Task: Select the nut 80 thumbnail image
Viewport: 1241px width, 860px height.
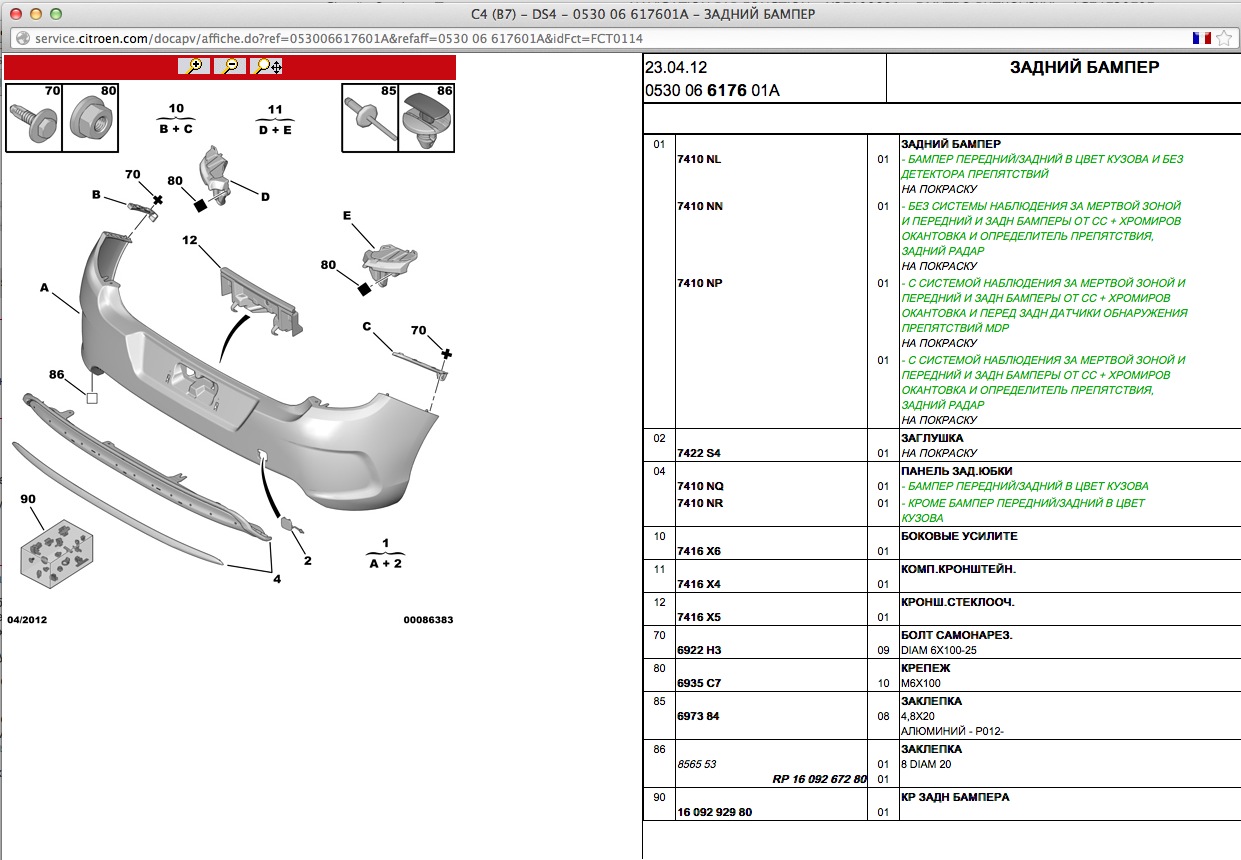Action: click(90, 117)
